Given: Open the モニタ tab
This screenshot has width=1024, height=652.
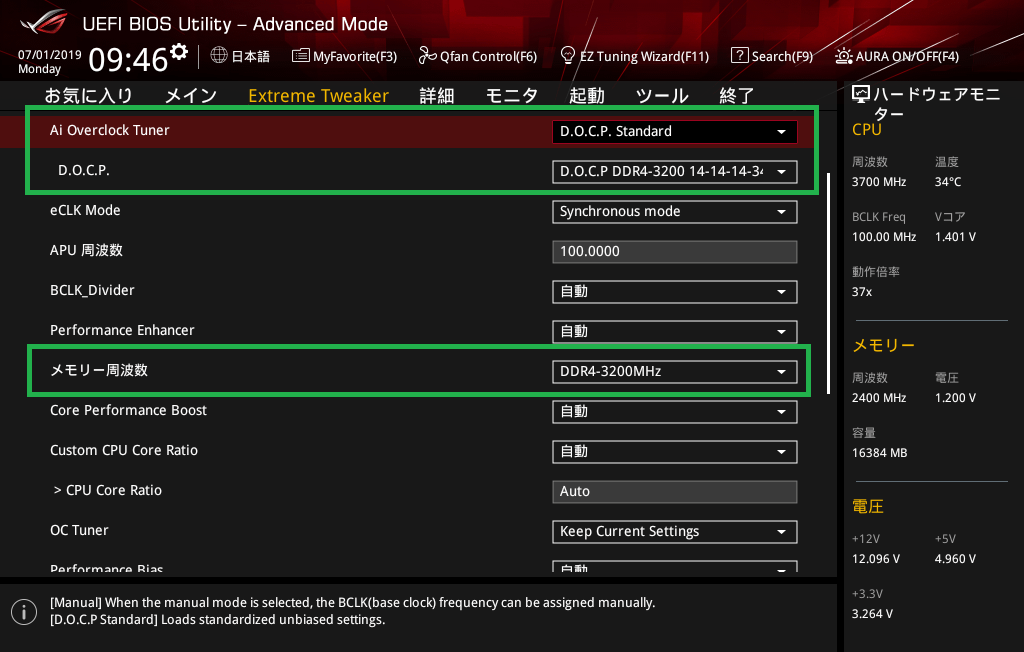Looking at the screenshot, I should pos(512,95).
